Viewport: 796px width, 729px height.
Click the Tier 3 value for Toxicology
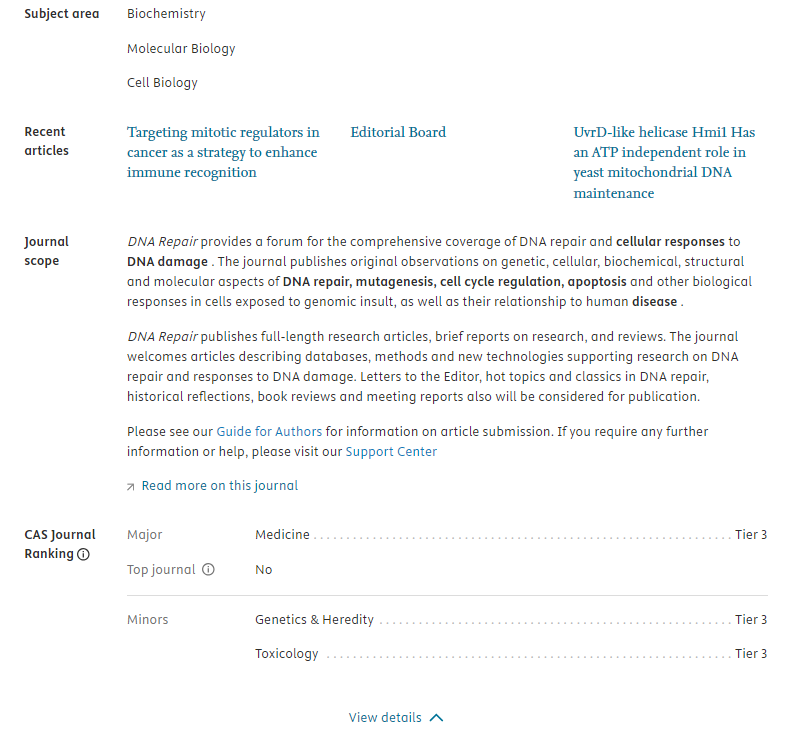coord(751,654)
